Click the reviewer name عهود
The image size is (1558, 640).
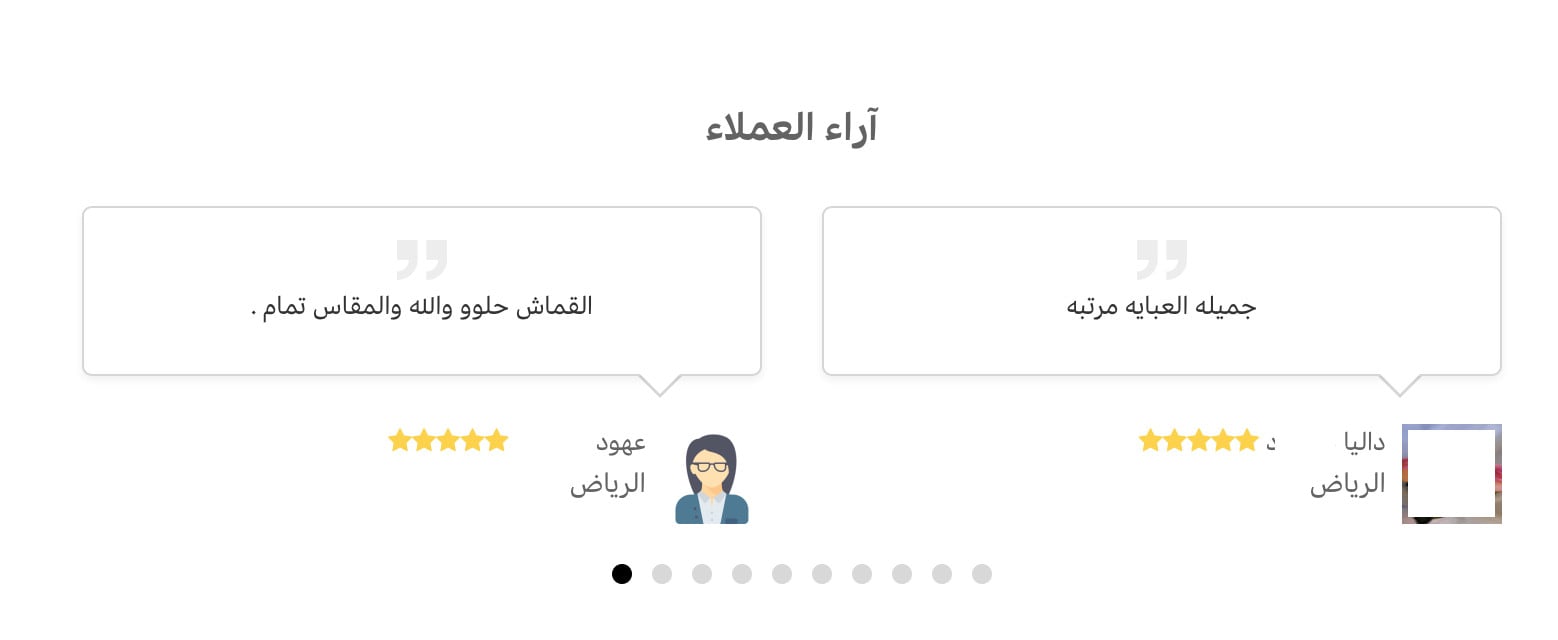(621, 442)
